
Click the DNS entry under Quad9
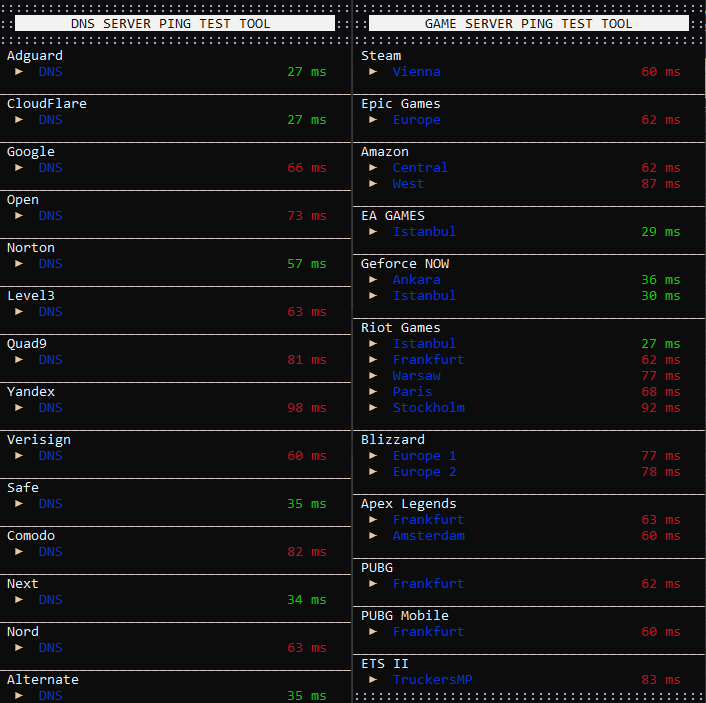(50, 359)
